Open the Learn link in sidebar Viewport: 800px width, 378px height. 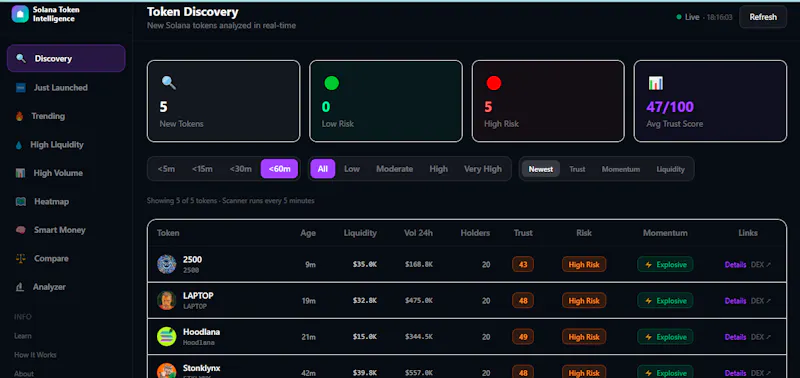22,336
